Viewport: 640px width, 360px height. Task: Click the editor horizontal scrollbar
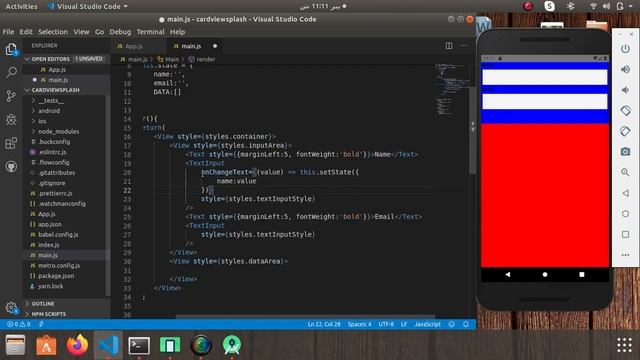click(x=305, y=316)
